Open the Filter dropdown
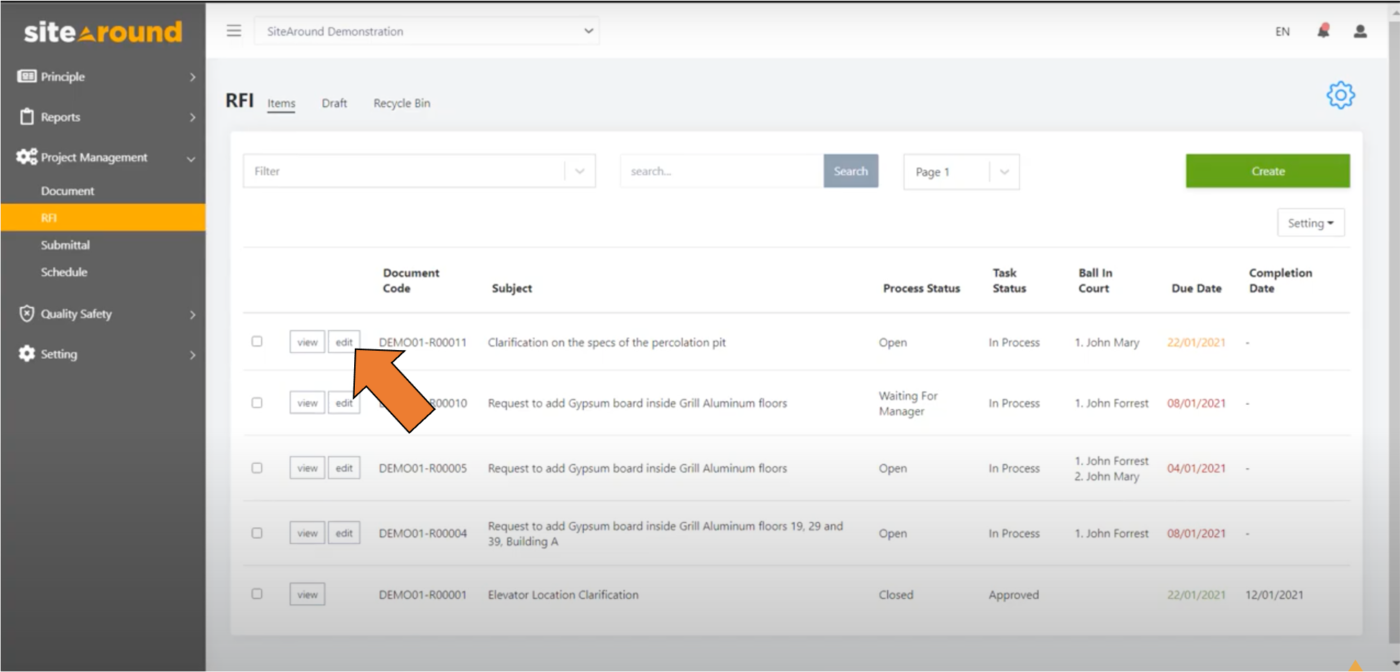Screen dimensions: 1400x672 418,170
